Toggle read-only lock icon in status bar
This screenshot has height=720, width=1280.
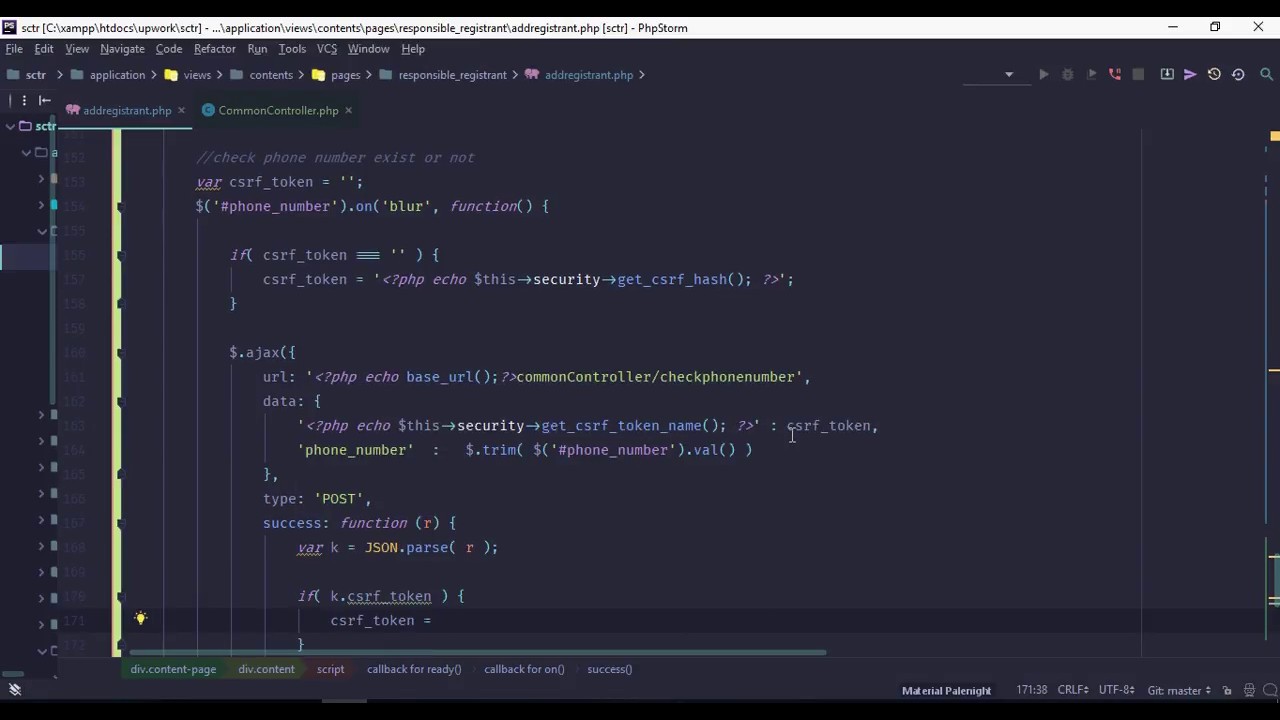coord(1229,690)
